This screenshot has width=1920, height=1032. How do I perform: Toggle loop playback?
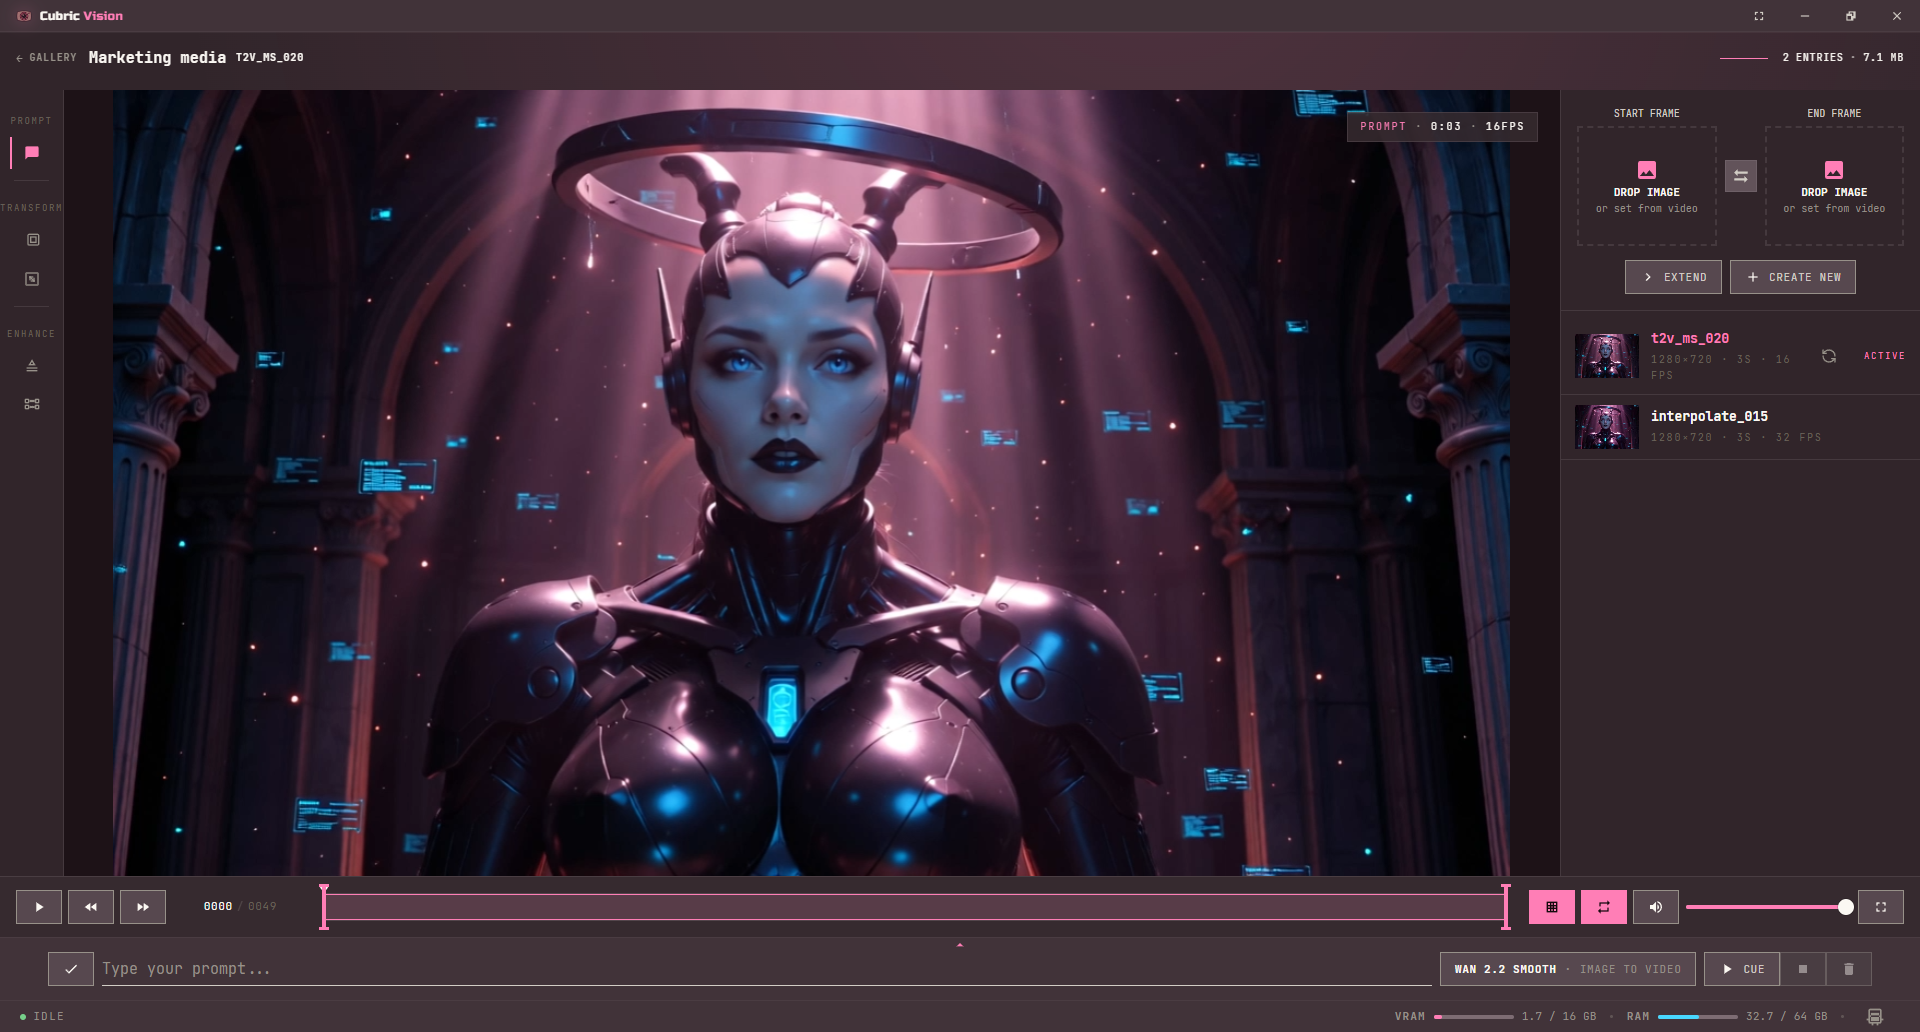coord(1604,907)
